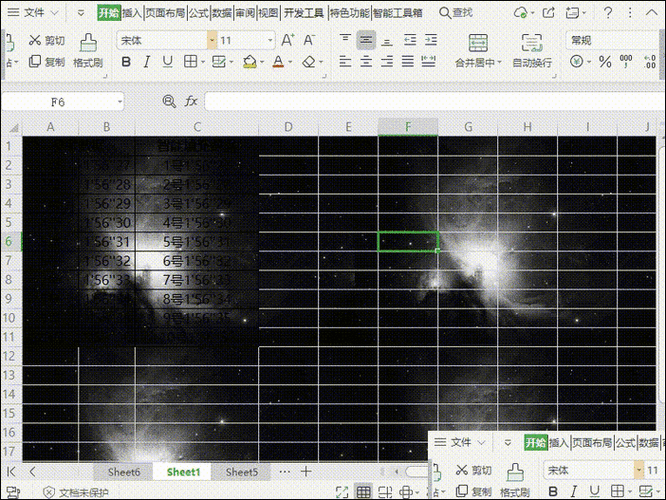This screenshot has width=666, height=500.
Task: Toggle underline formatting in main ribbon
Action: (x=168, y=62)
